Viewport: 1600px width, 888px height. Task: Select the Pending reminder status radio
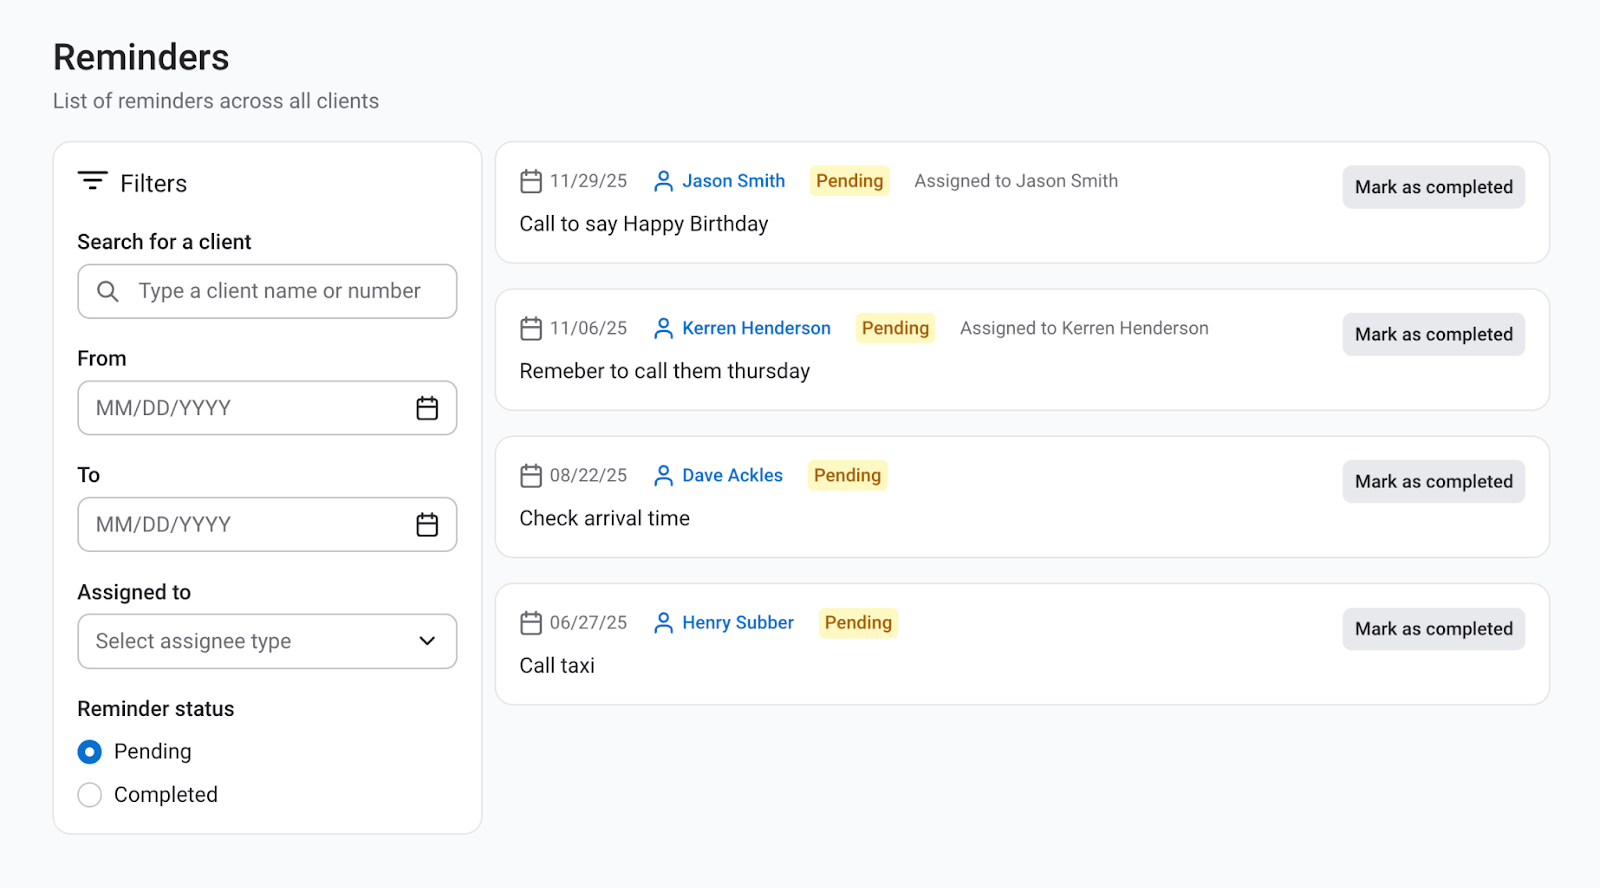point(90,752)
